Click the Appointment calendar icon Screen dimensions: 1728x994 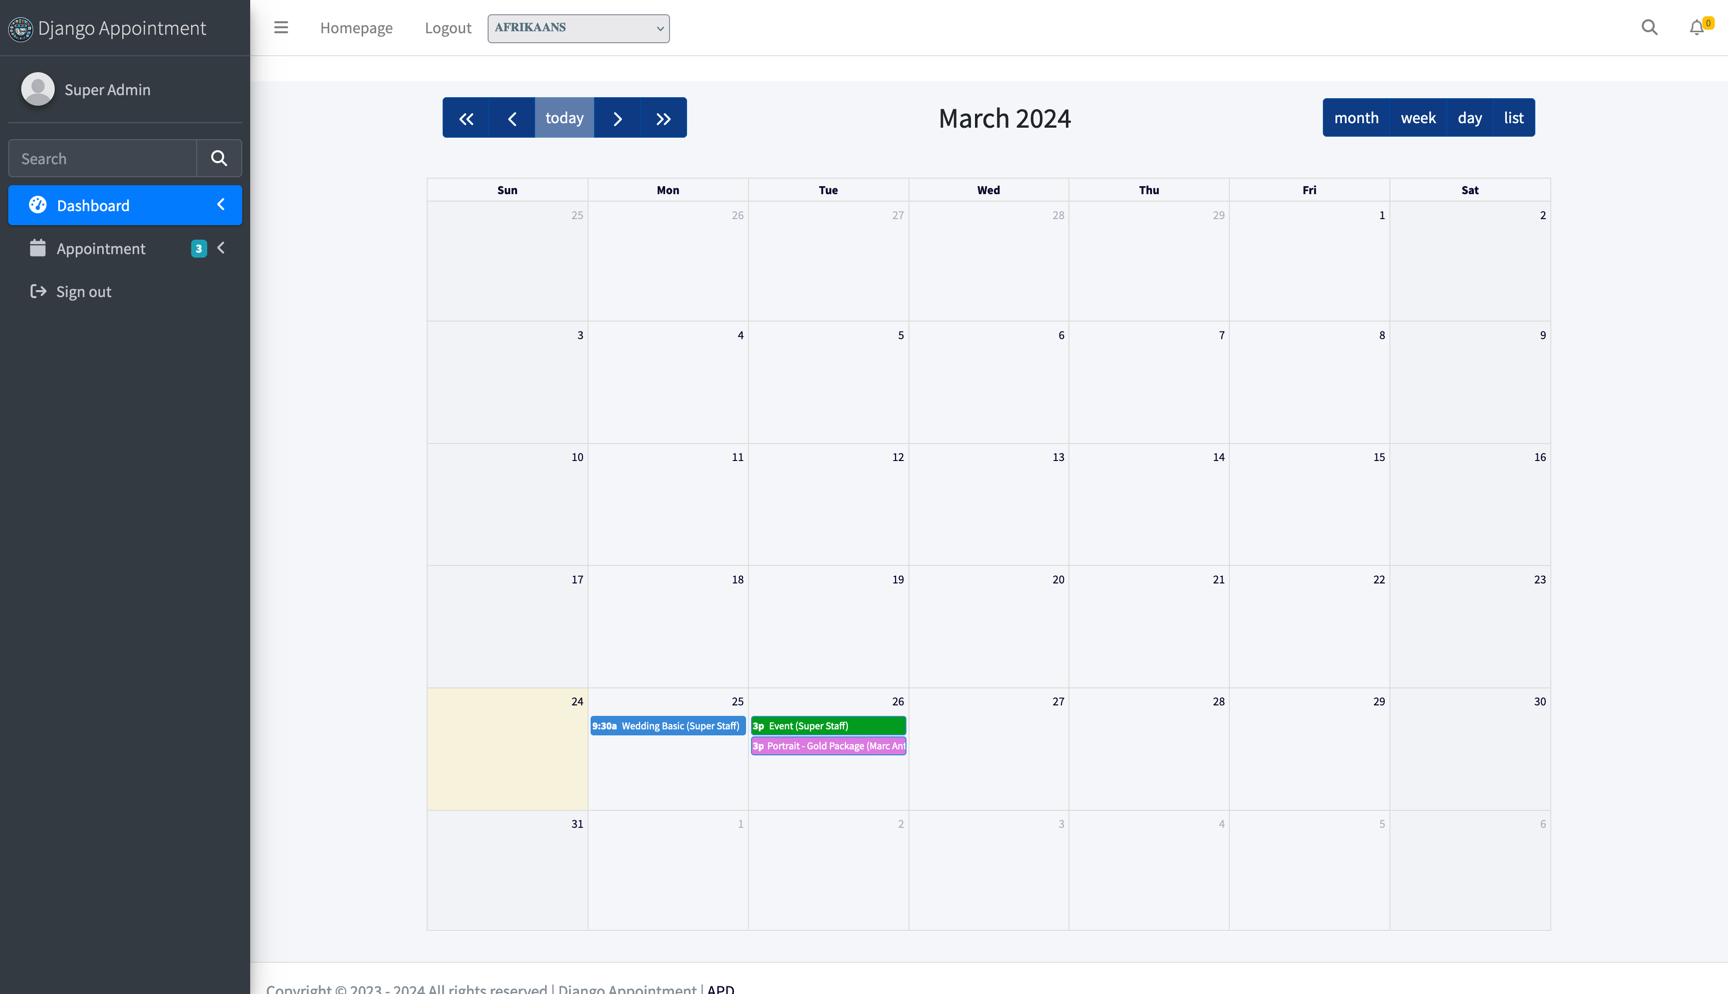pos(38,248)
